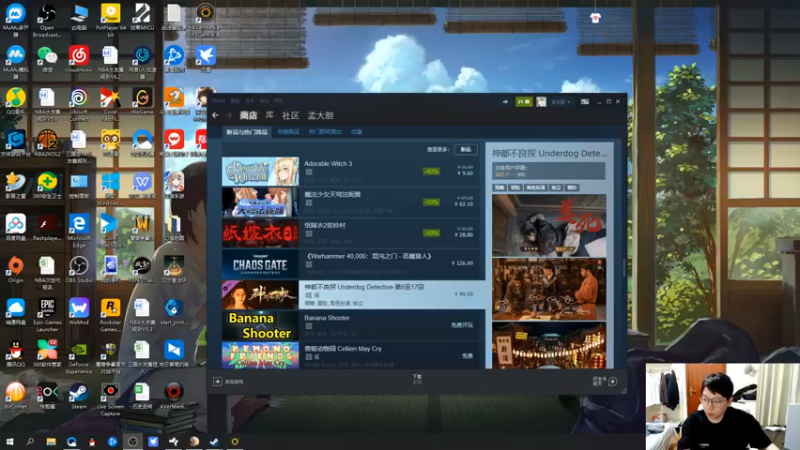Image resolution: width=800 pixels, height=450 pixels.
Task: Click Chaos Gate capsule image
Action: pyautogui.click(x=260, y=264)
